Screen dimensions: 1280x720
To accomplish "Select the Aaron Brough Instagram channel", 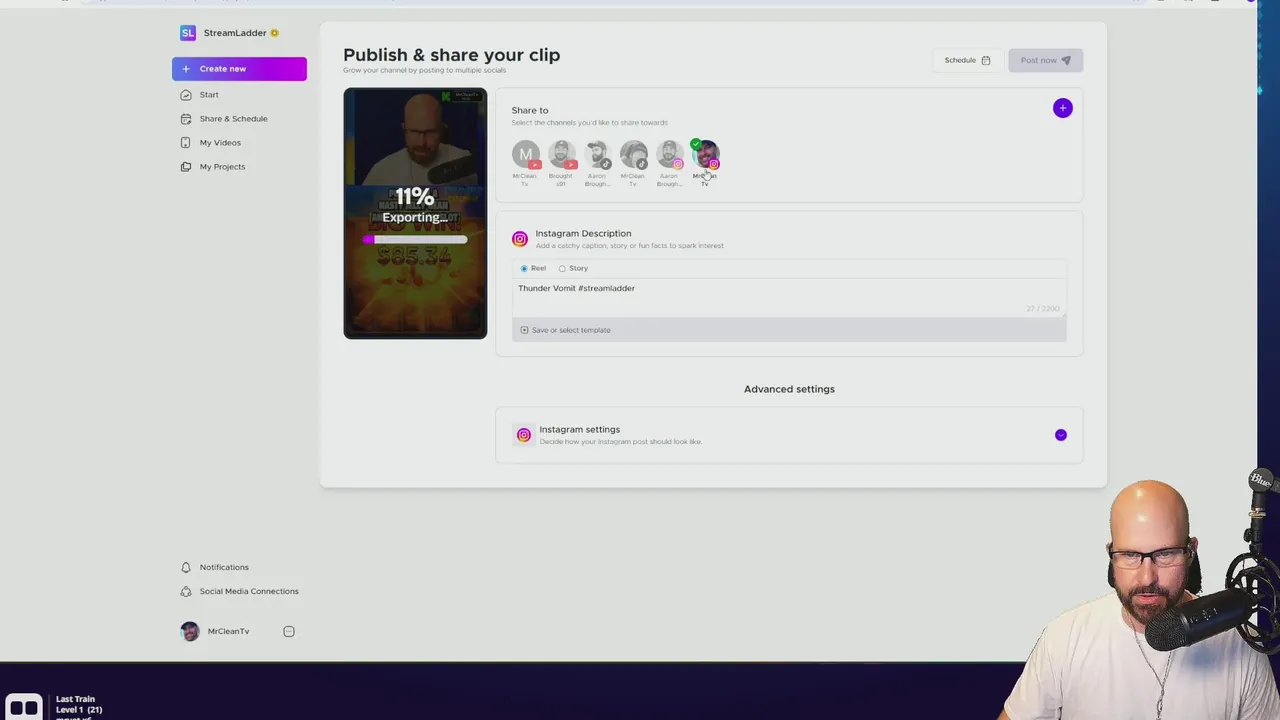I will [670, 155].
